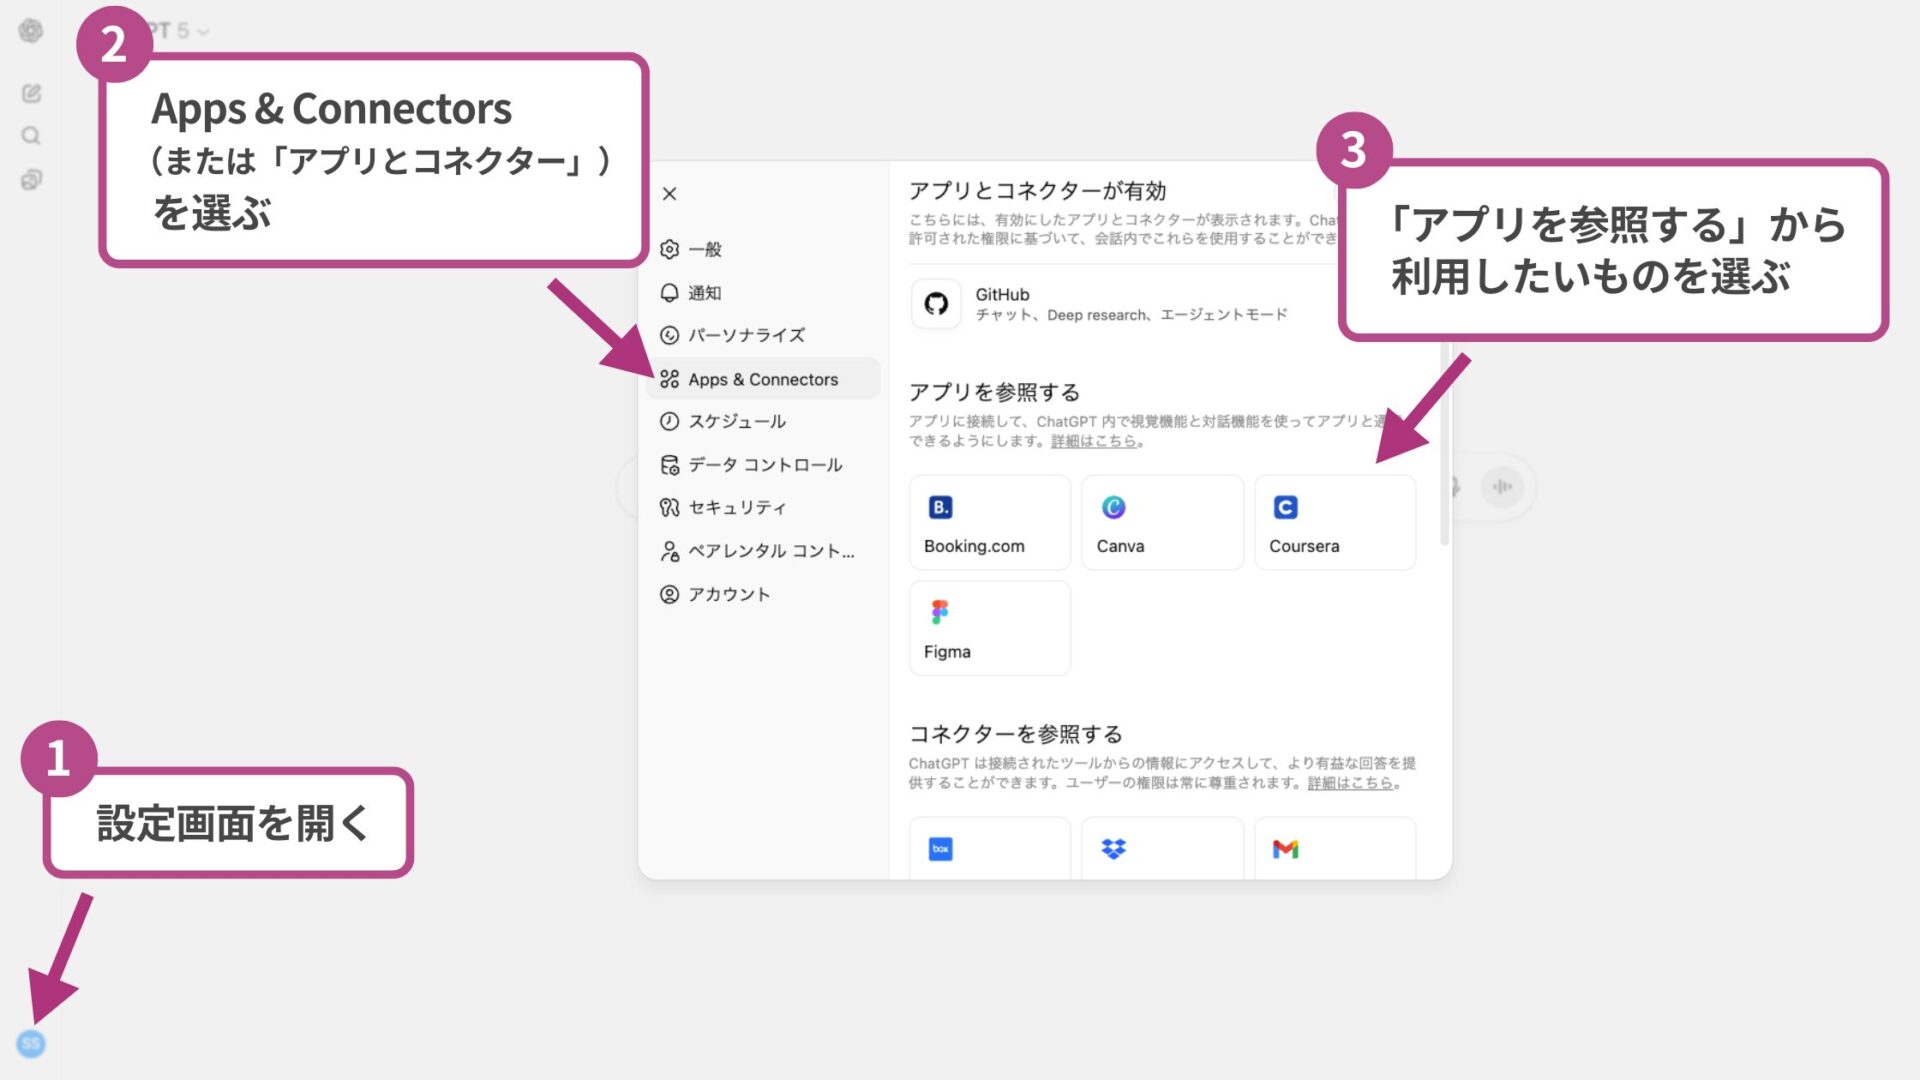Open the アカウント settings section
Screen dimensions: 1920x1080
pos(729,593)
